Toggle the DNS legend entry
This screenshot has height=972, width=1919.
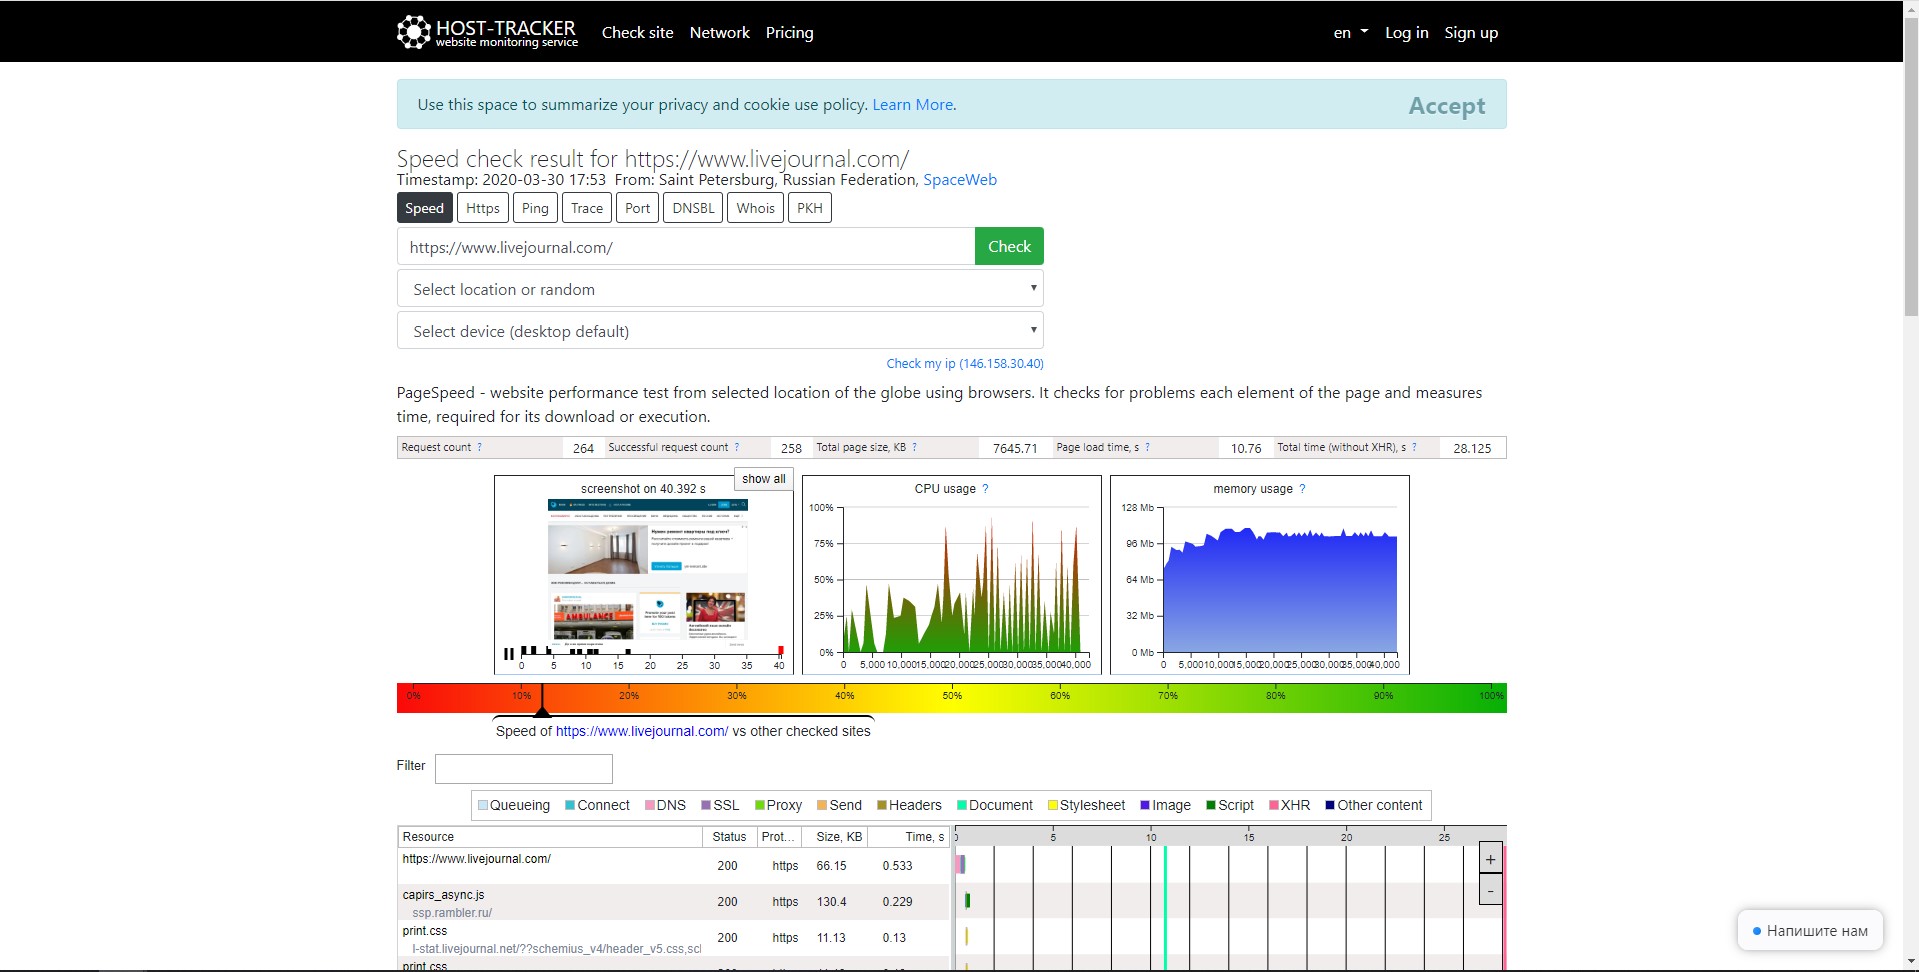pyautogui.click(x=665, y=805)
